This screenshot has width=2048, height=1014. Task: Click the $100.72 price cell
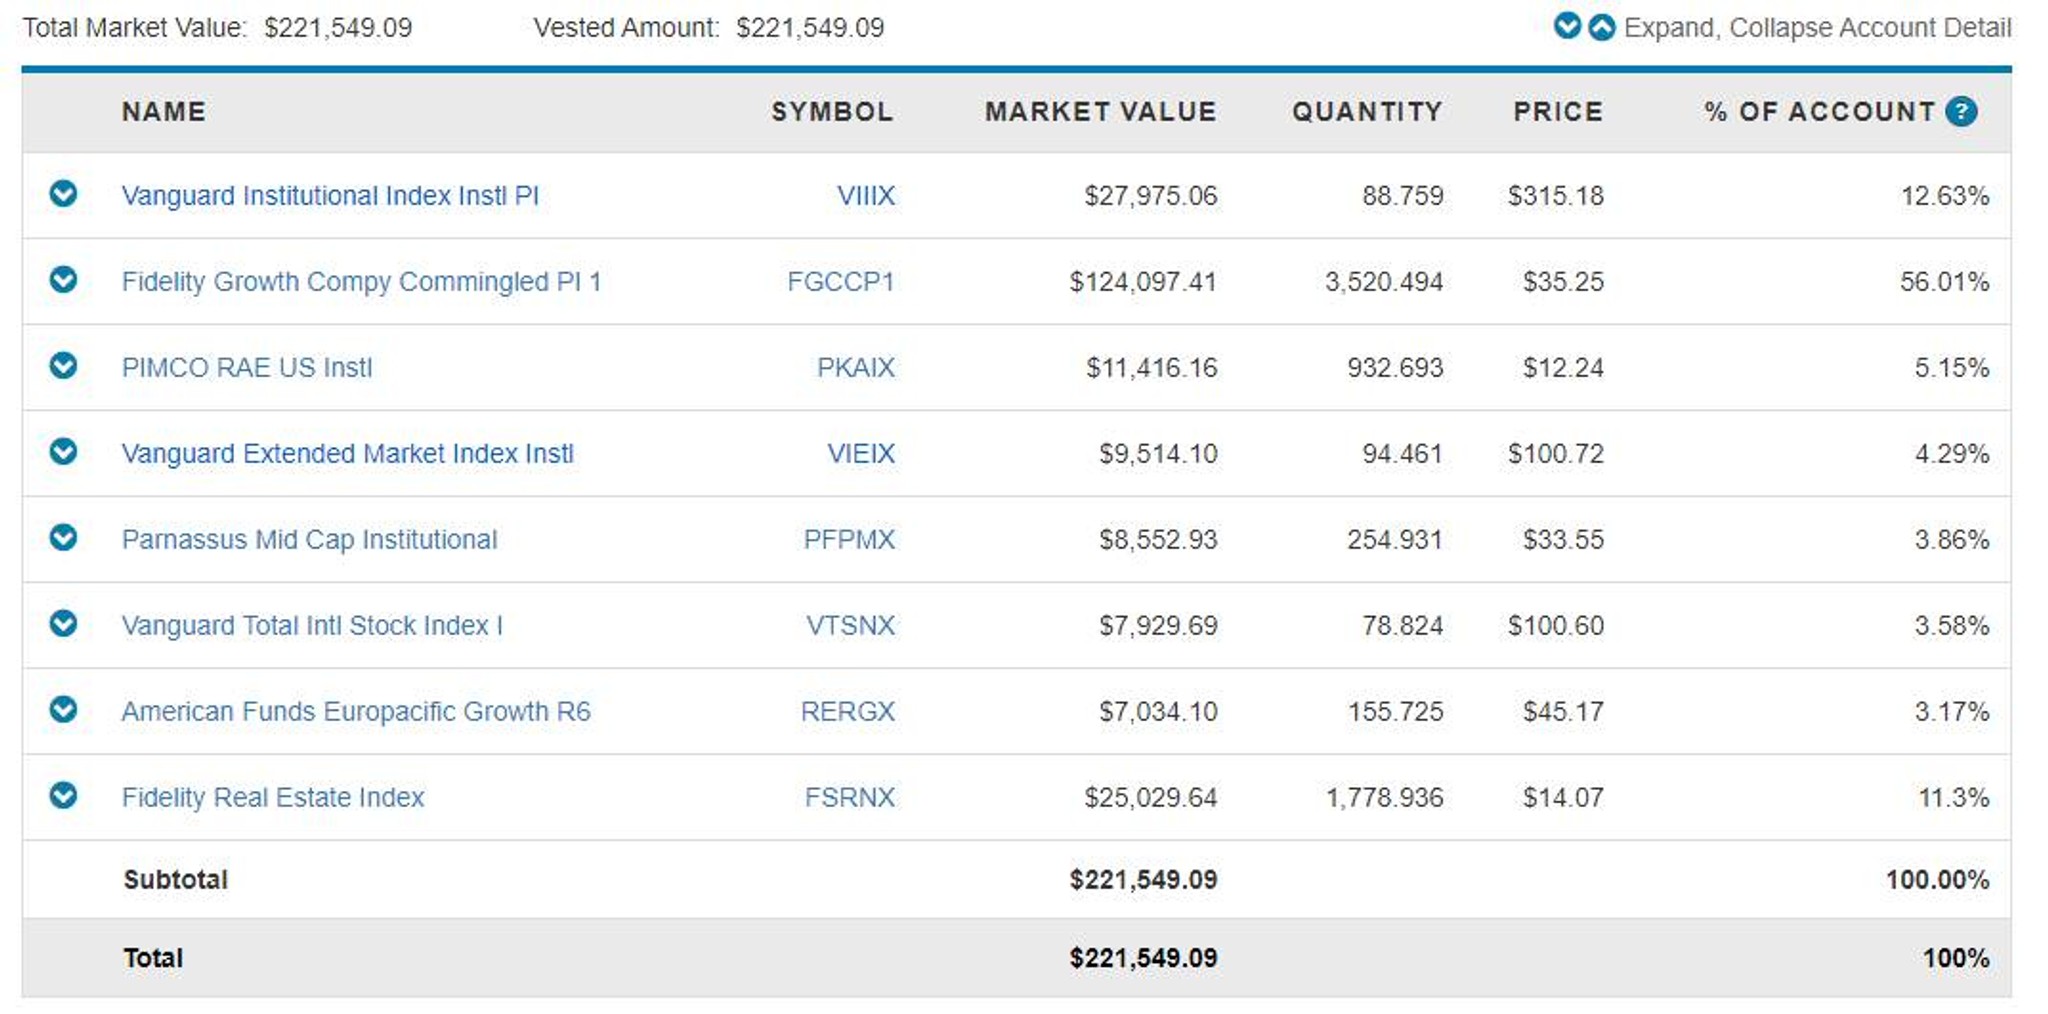click(1556, 453)
